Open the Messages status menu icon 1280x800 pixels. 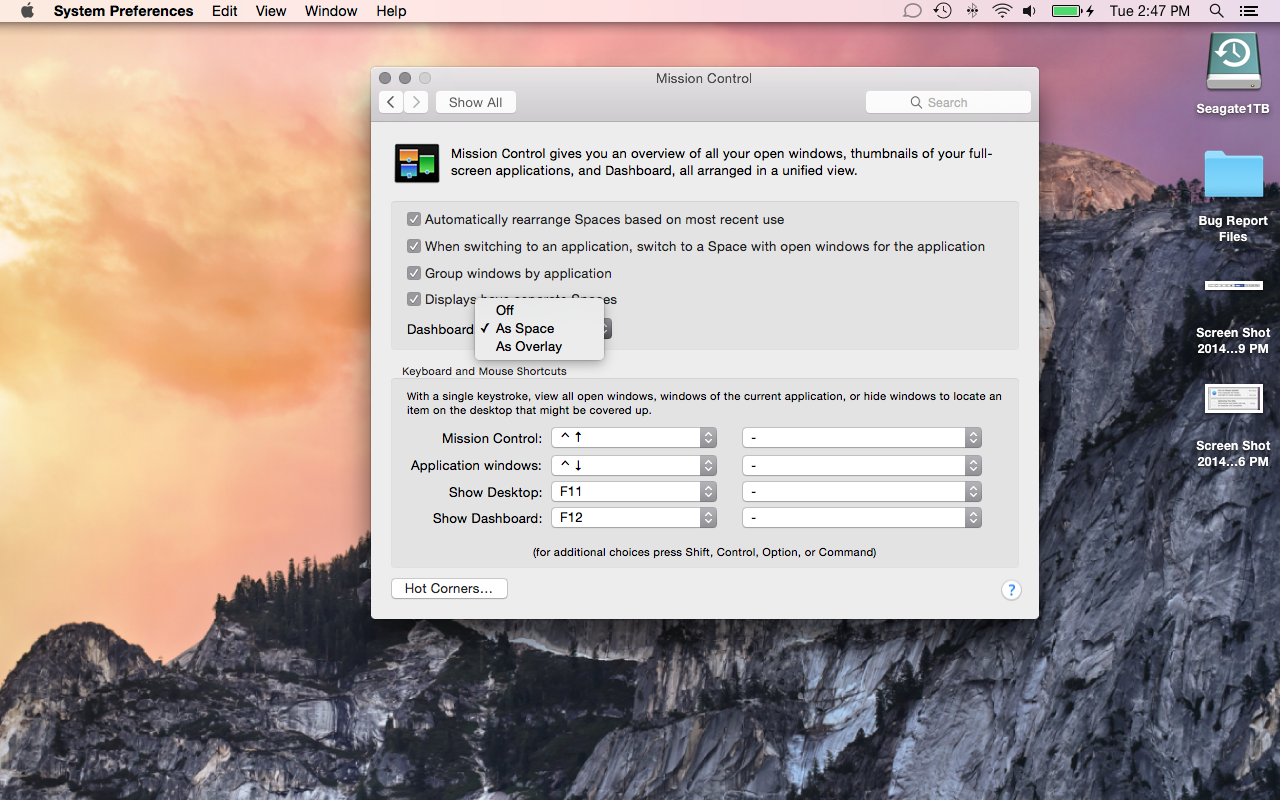click(x=912, y=11)
